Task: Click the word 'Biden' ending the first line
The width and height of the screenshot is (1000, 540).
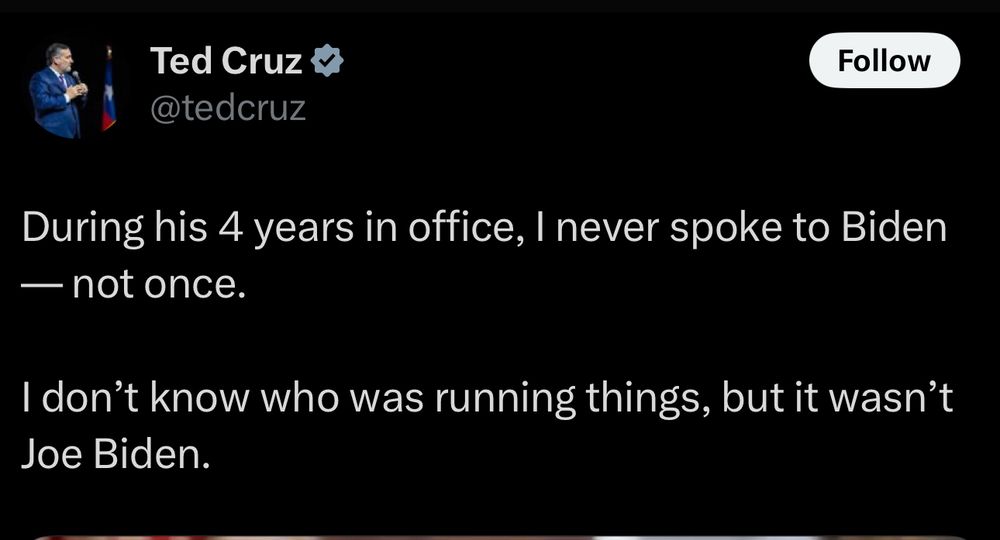Action: [x=893, y=227]
